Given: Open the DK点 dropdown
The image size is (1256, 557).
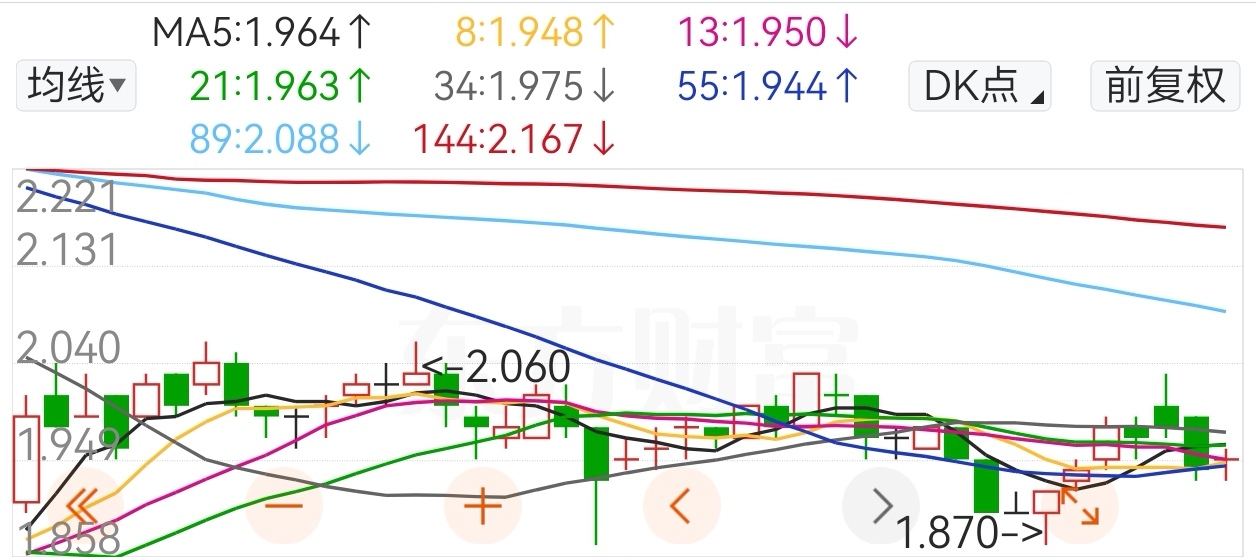Looking at the screenshot, I should 979,86.
